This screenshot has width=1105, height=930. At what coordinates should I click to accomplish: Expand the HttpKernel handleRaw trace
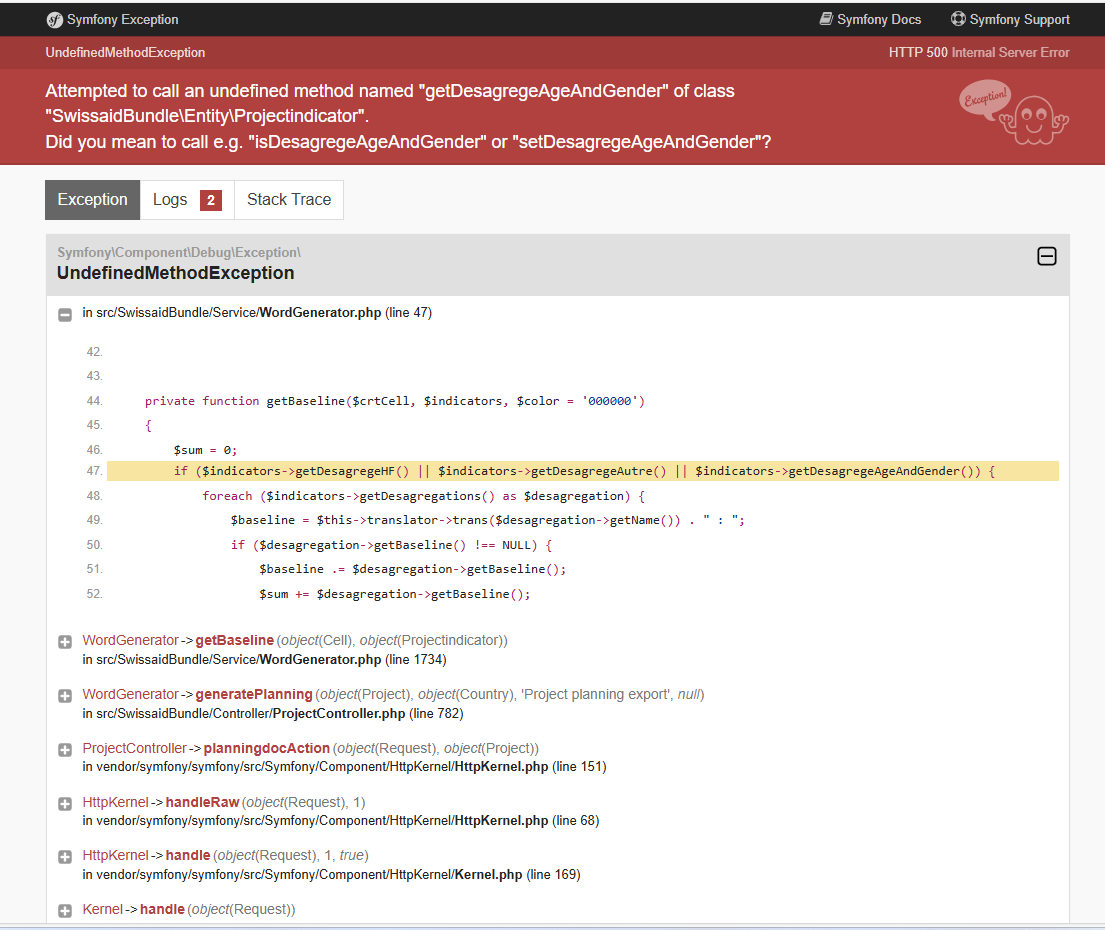tap(65, 804)
